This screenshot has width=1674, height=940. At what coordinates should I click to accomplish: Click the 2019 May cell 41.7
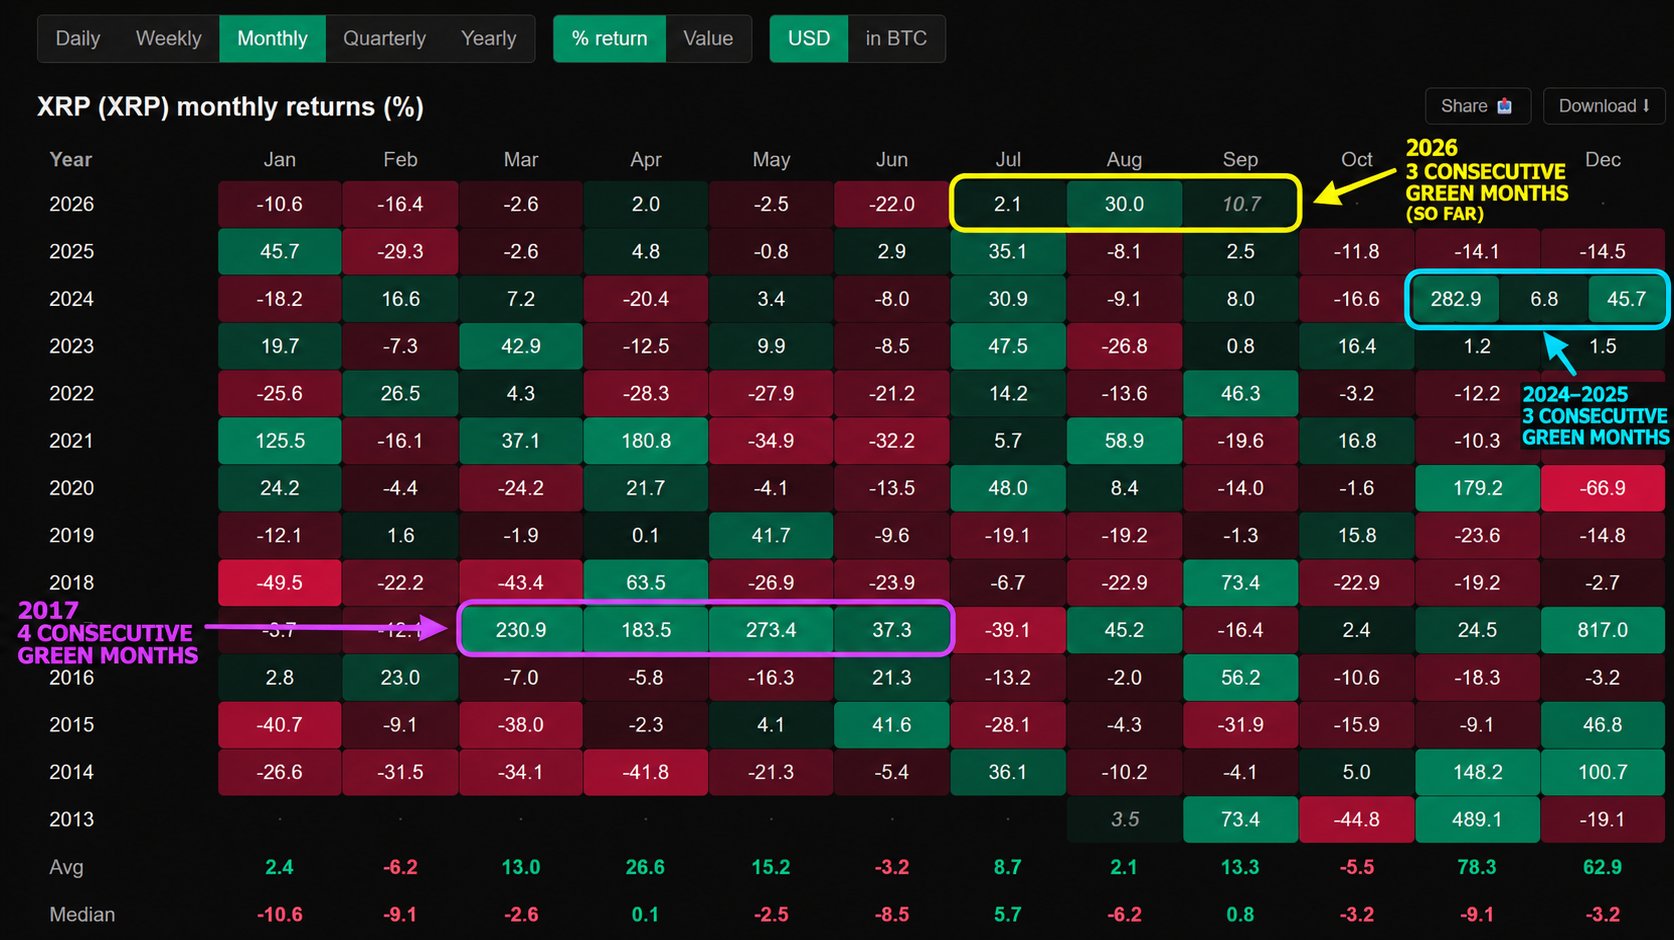coord(771,536)
